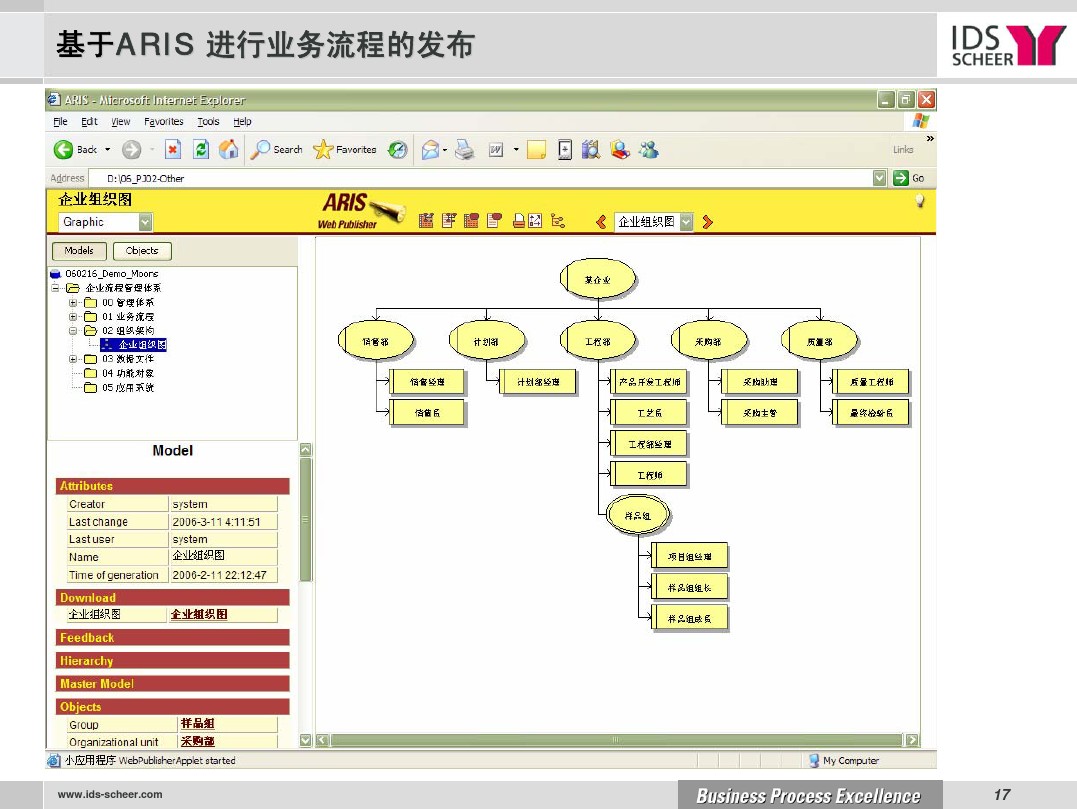
Task: Open the File menu
Action: (x=60, y=122)
